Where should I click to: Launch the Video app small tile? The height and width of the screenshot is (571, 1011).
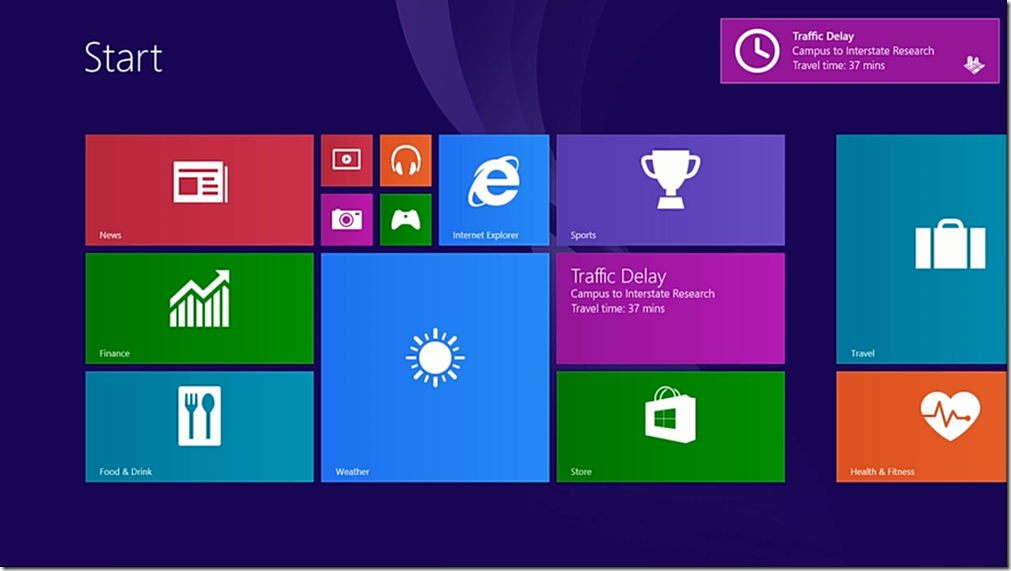[x=346, y=160]
